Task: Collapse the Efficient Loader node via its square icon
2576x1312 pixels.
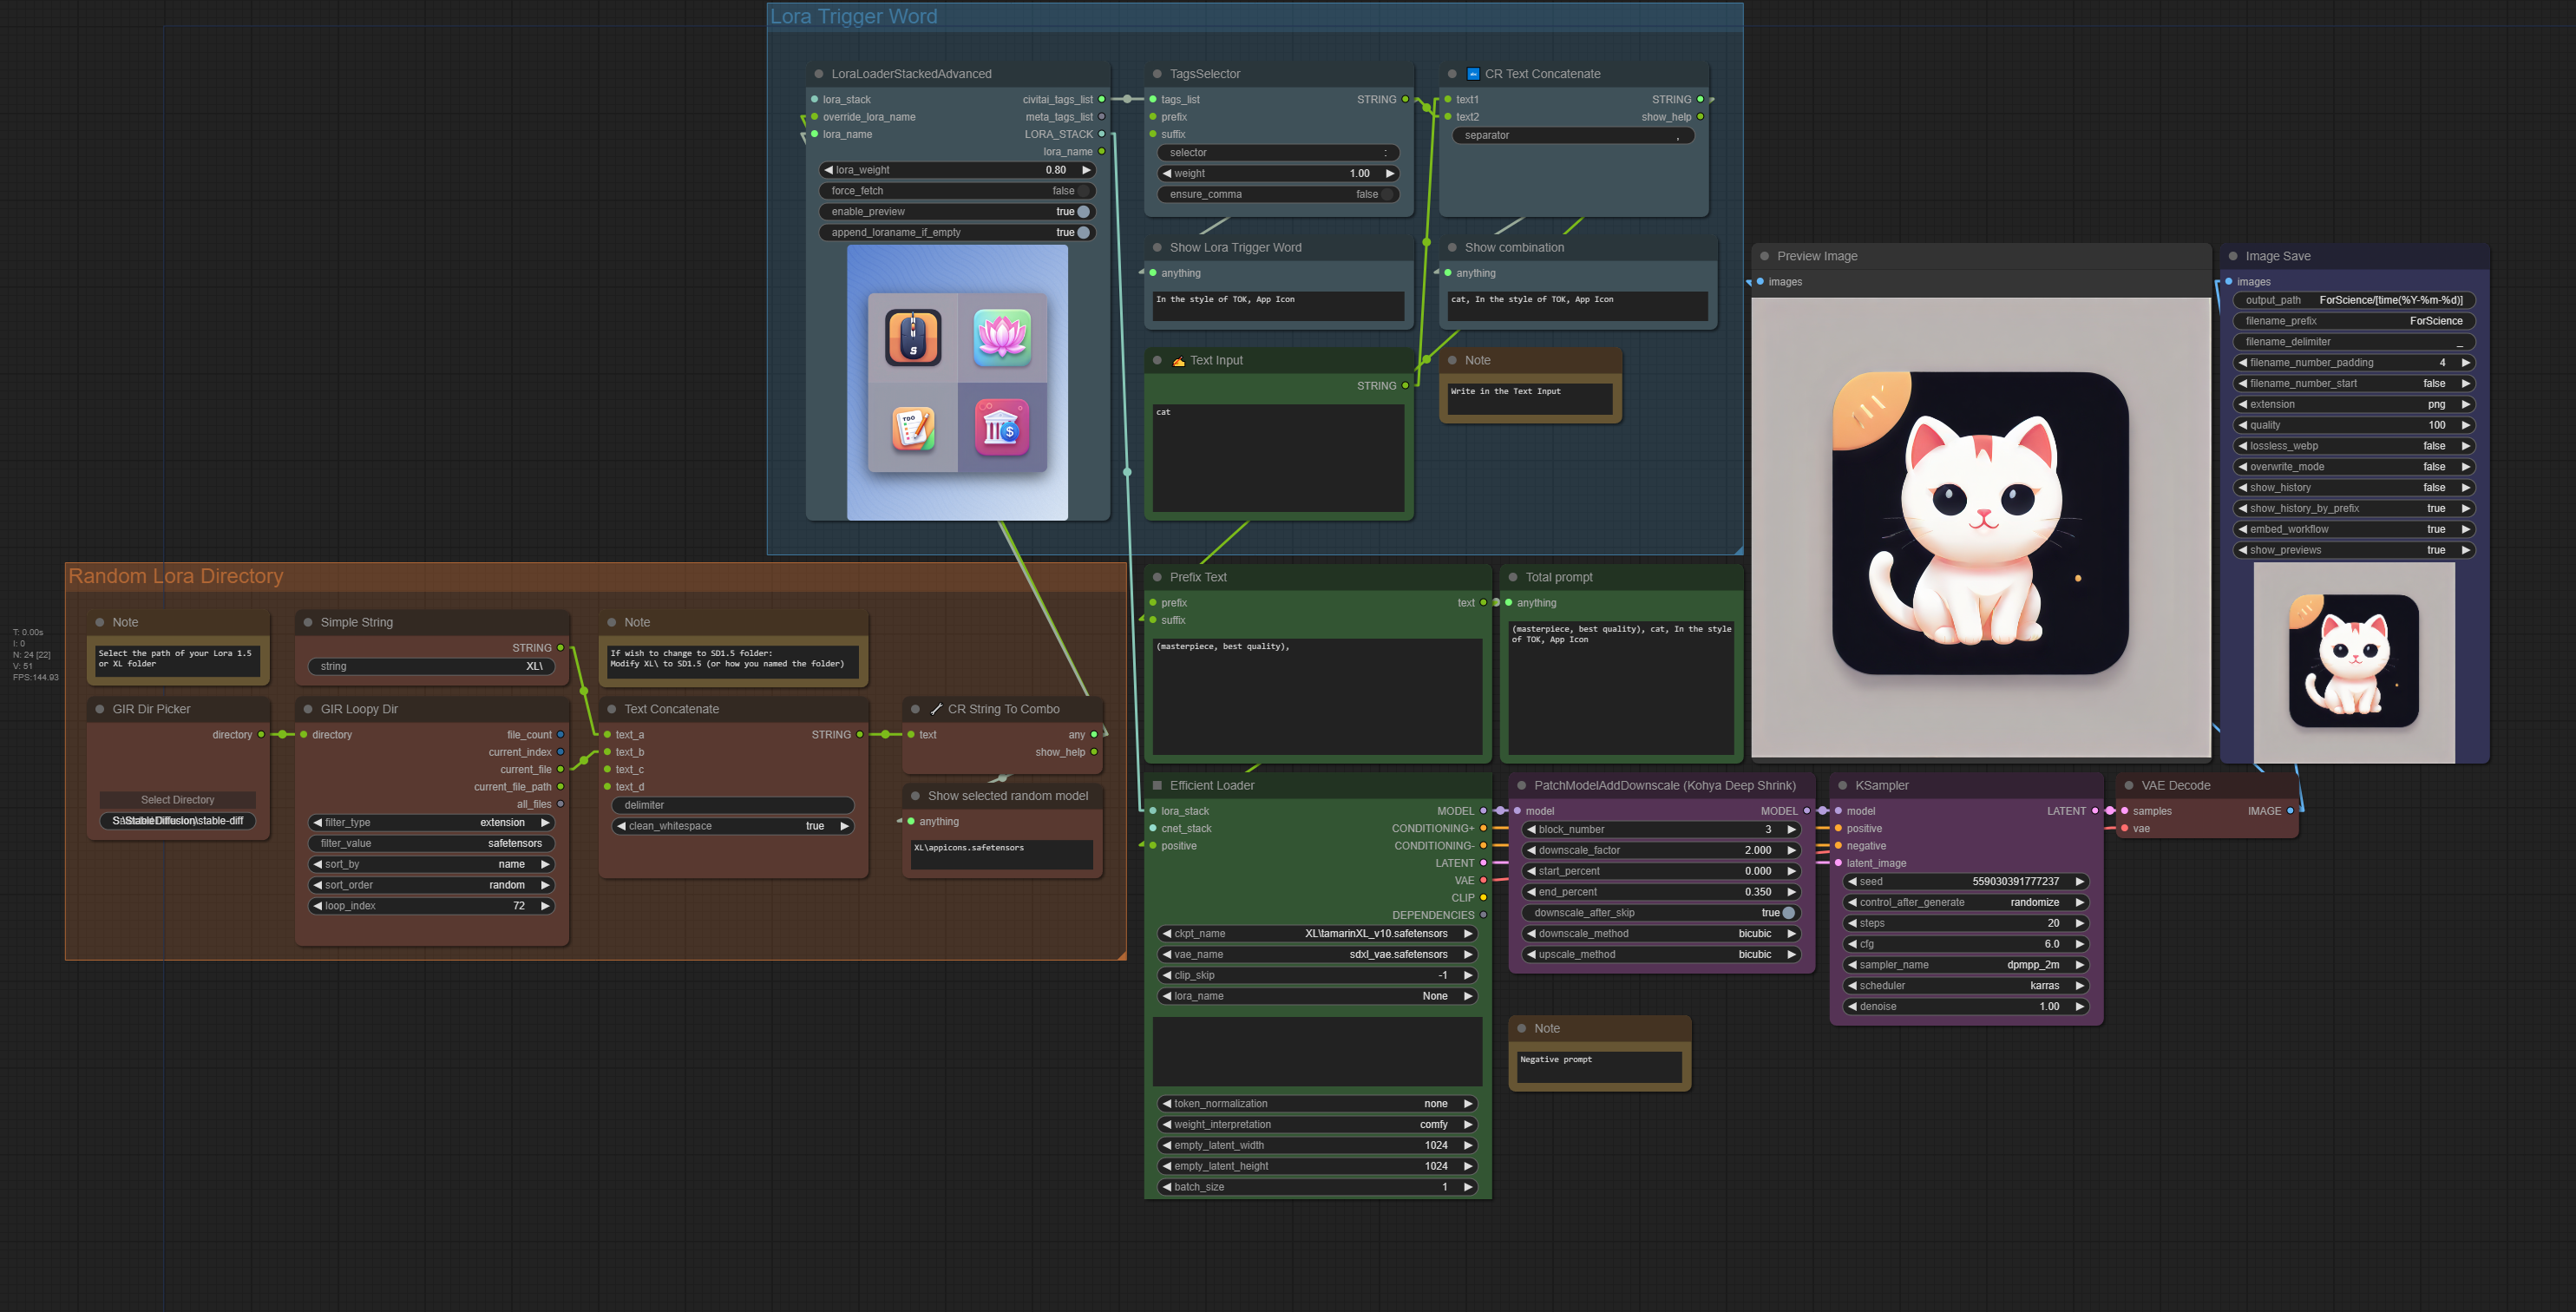Action: coord(1157,785)
